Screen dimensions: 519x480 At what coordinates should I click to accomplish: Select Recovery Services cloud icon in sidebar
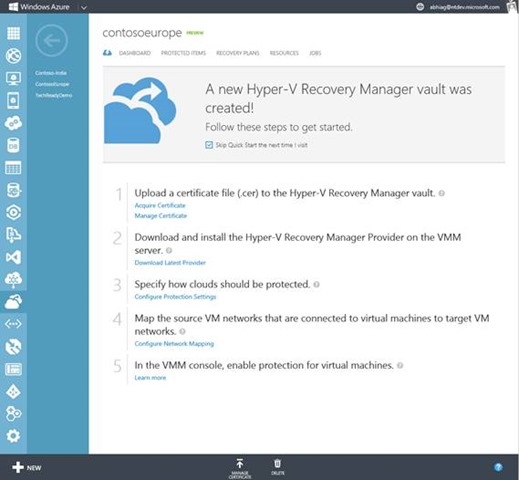click(x=13, y=302)
